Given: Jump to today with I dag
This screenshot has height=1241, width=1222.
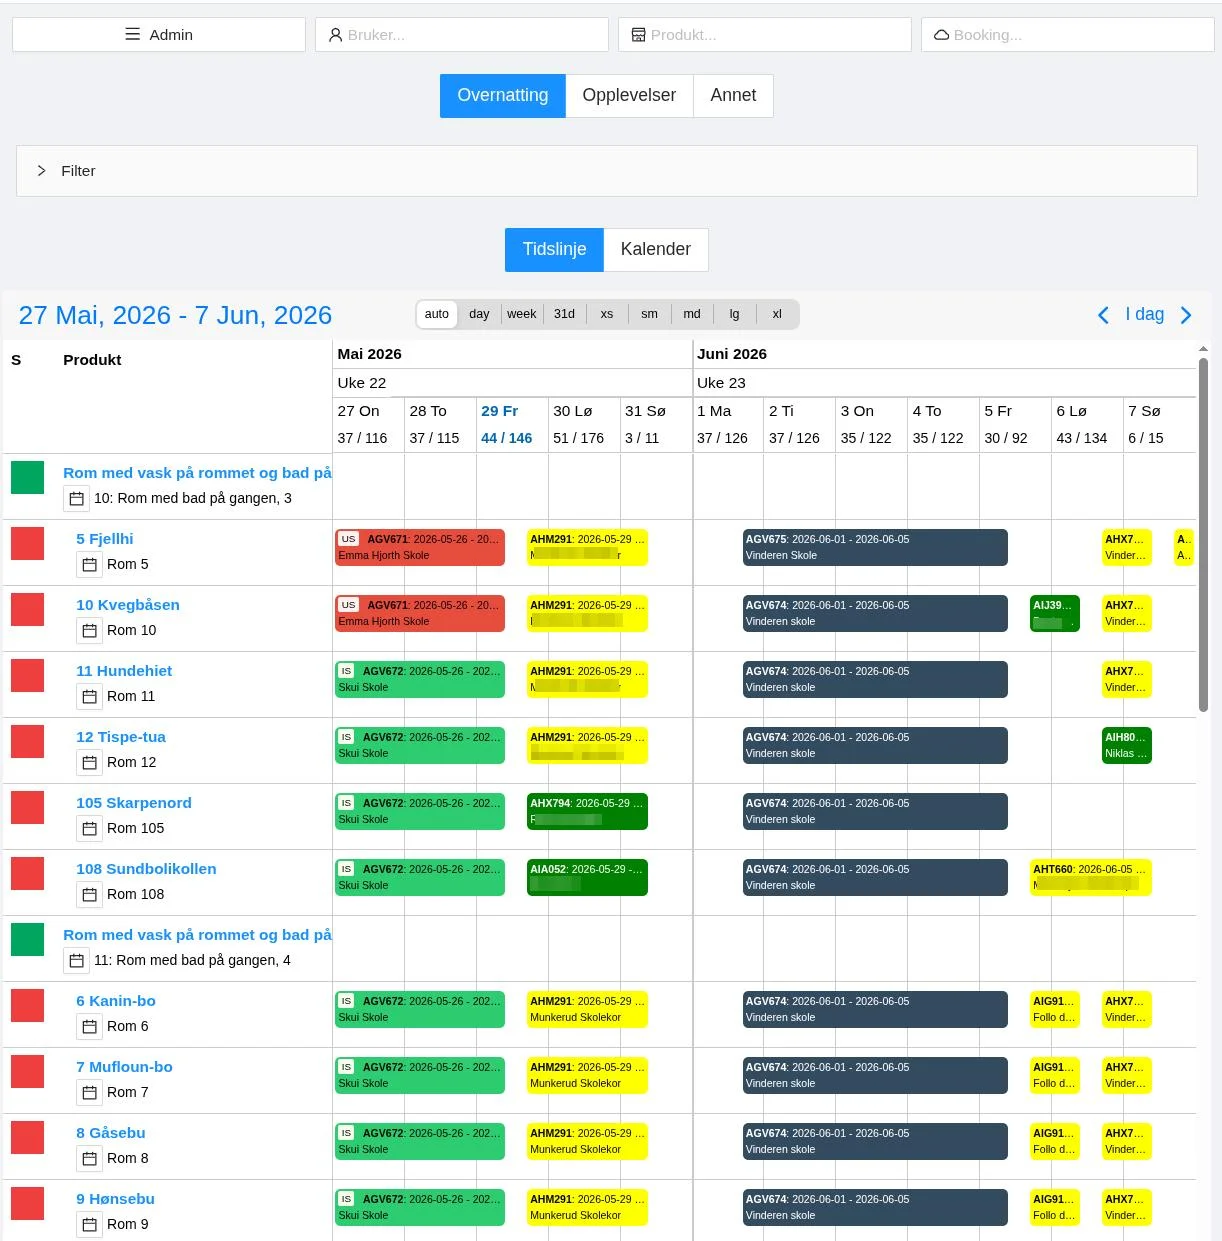Looking at the screenshot, I should click(1144, 315).
